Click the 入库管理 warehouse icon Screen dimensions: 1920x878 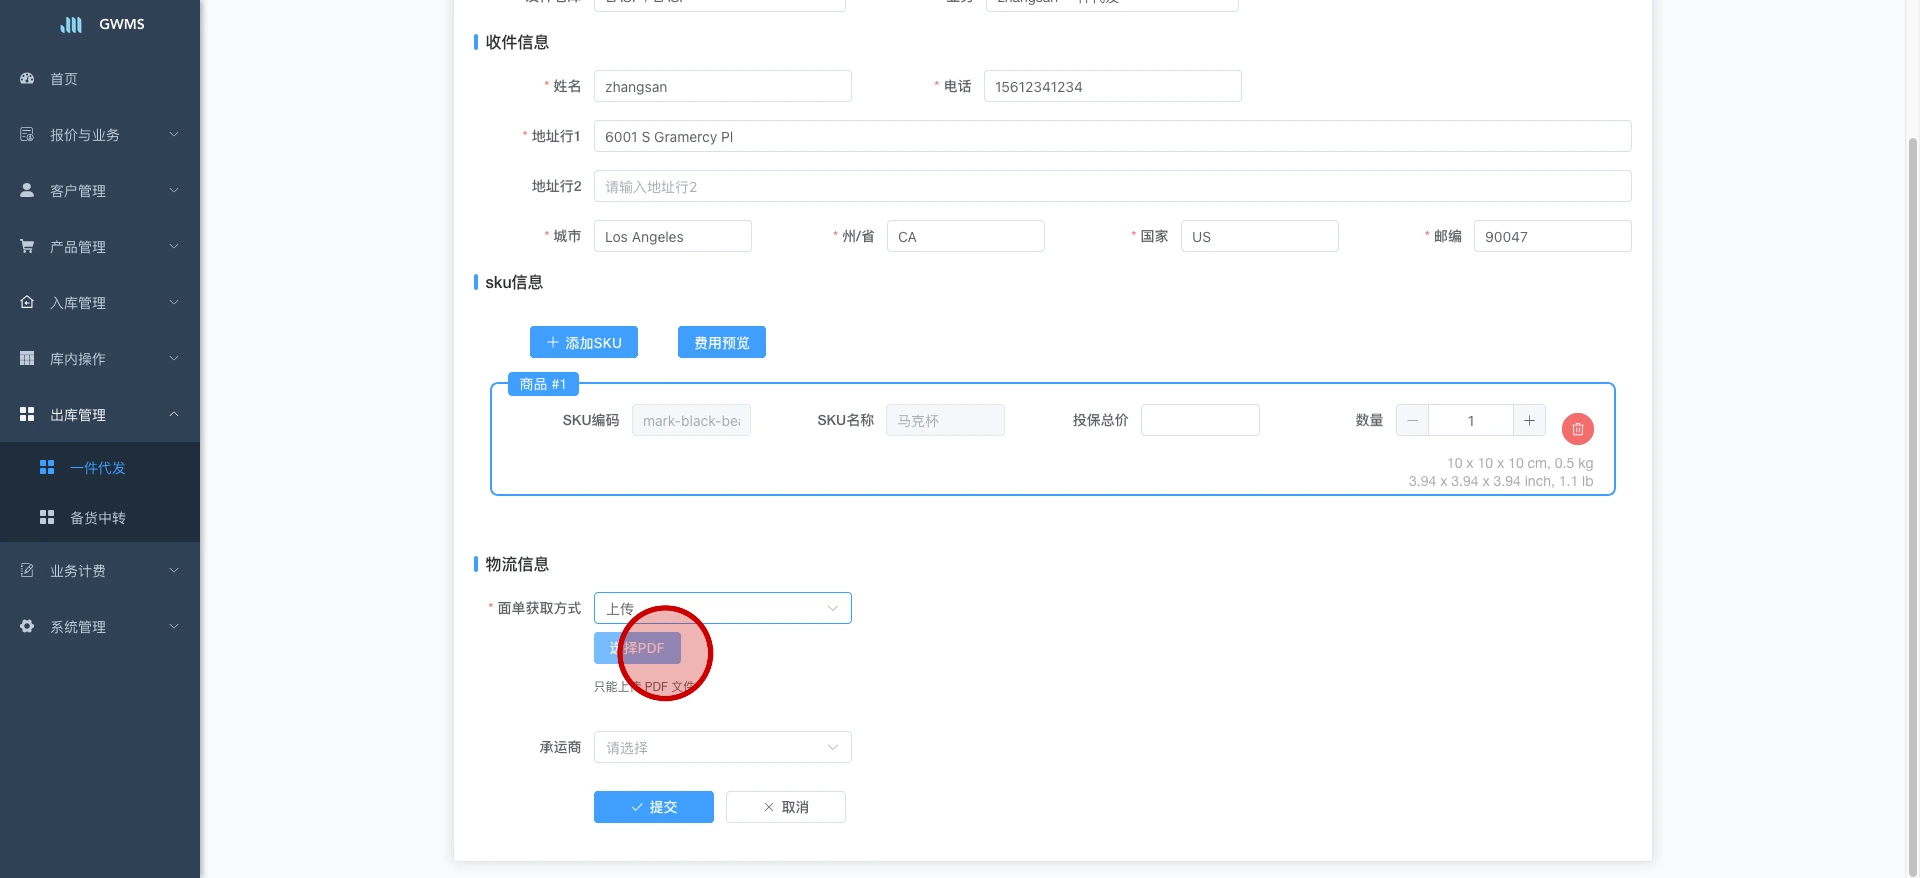click(x=27, y=302)
